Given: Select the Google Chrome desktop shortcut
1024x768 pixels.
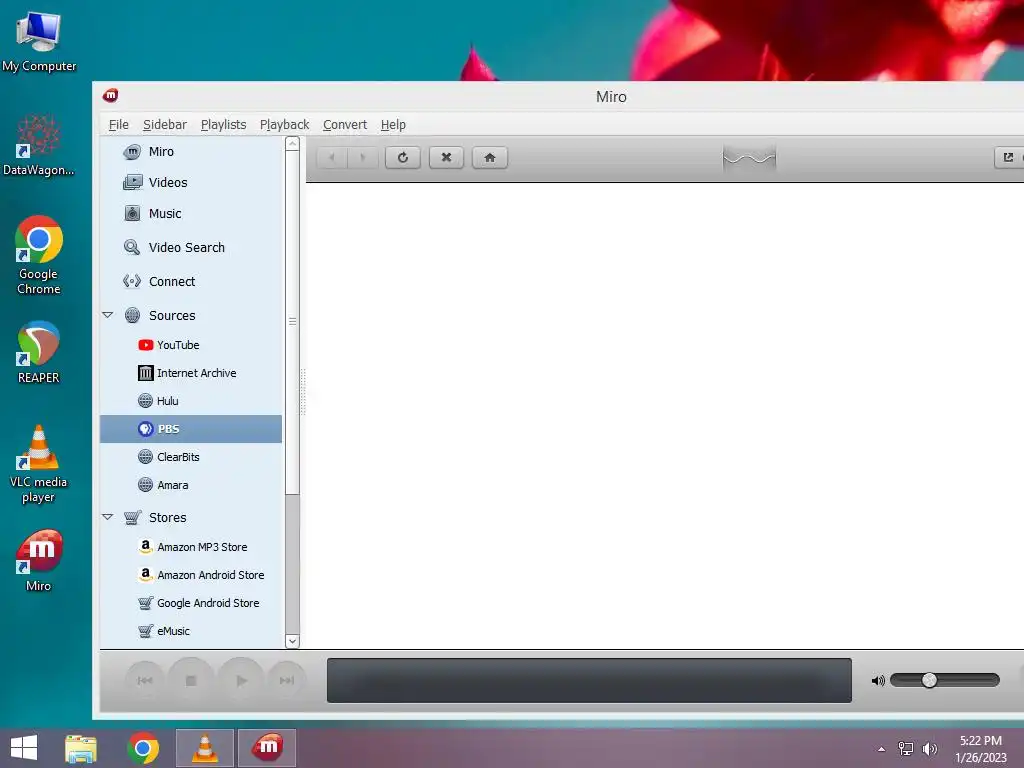Looking at the screenshot, I should 39,255.
